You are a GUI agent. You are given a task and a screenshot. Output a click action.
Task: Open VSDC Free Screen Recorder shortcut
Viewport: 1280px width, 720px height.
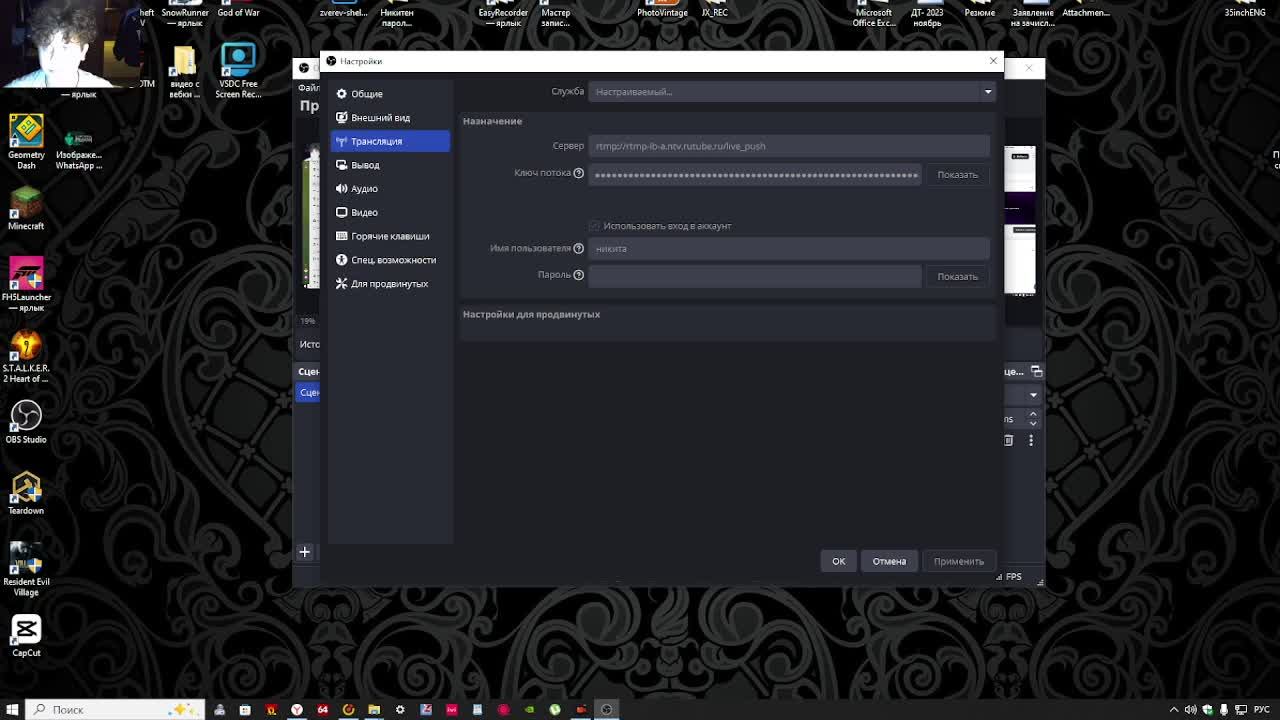tap(238, 71)
